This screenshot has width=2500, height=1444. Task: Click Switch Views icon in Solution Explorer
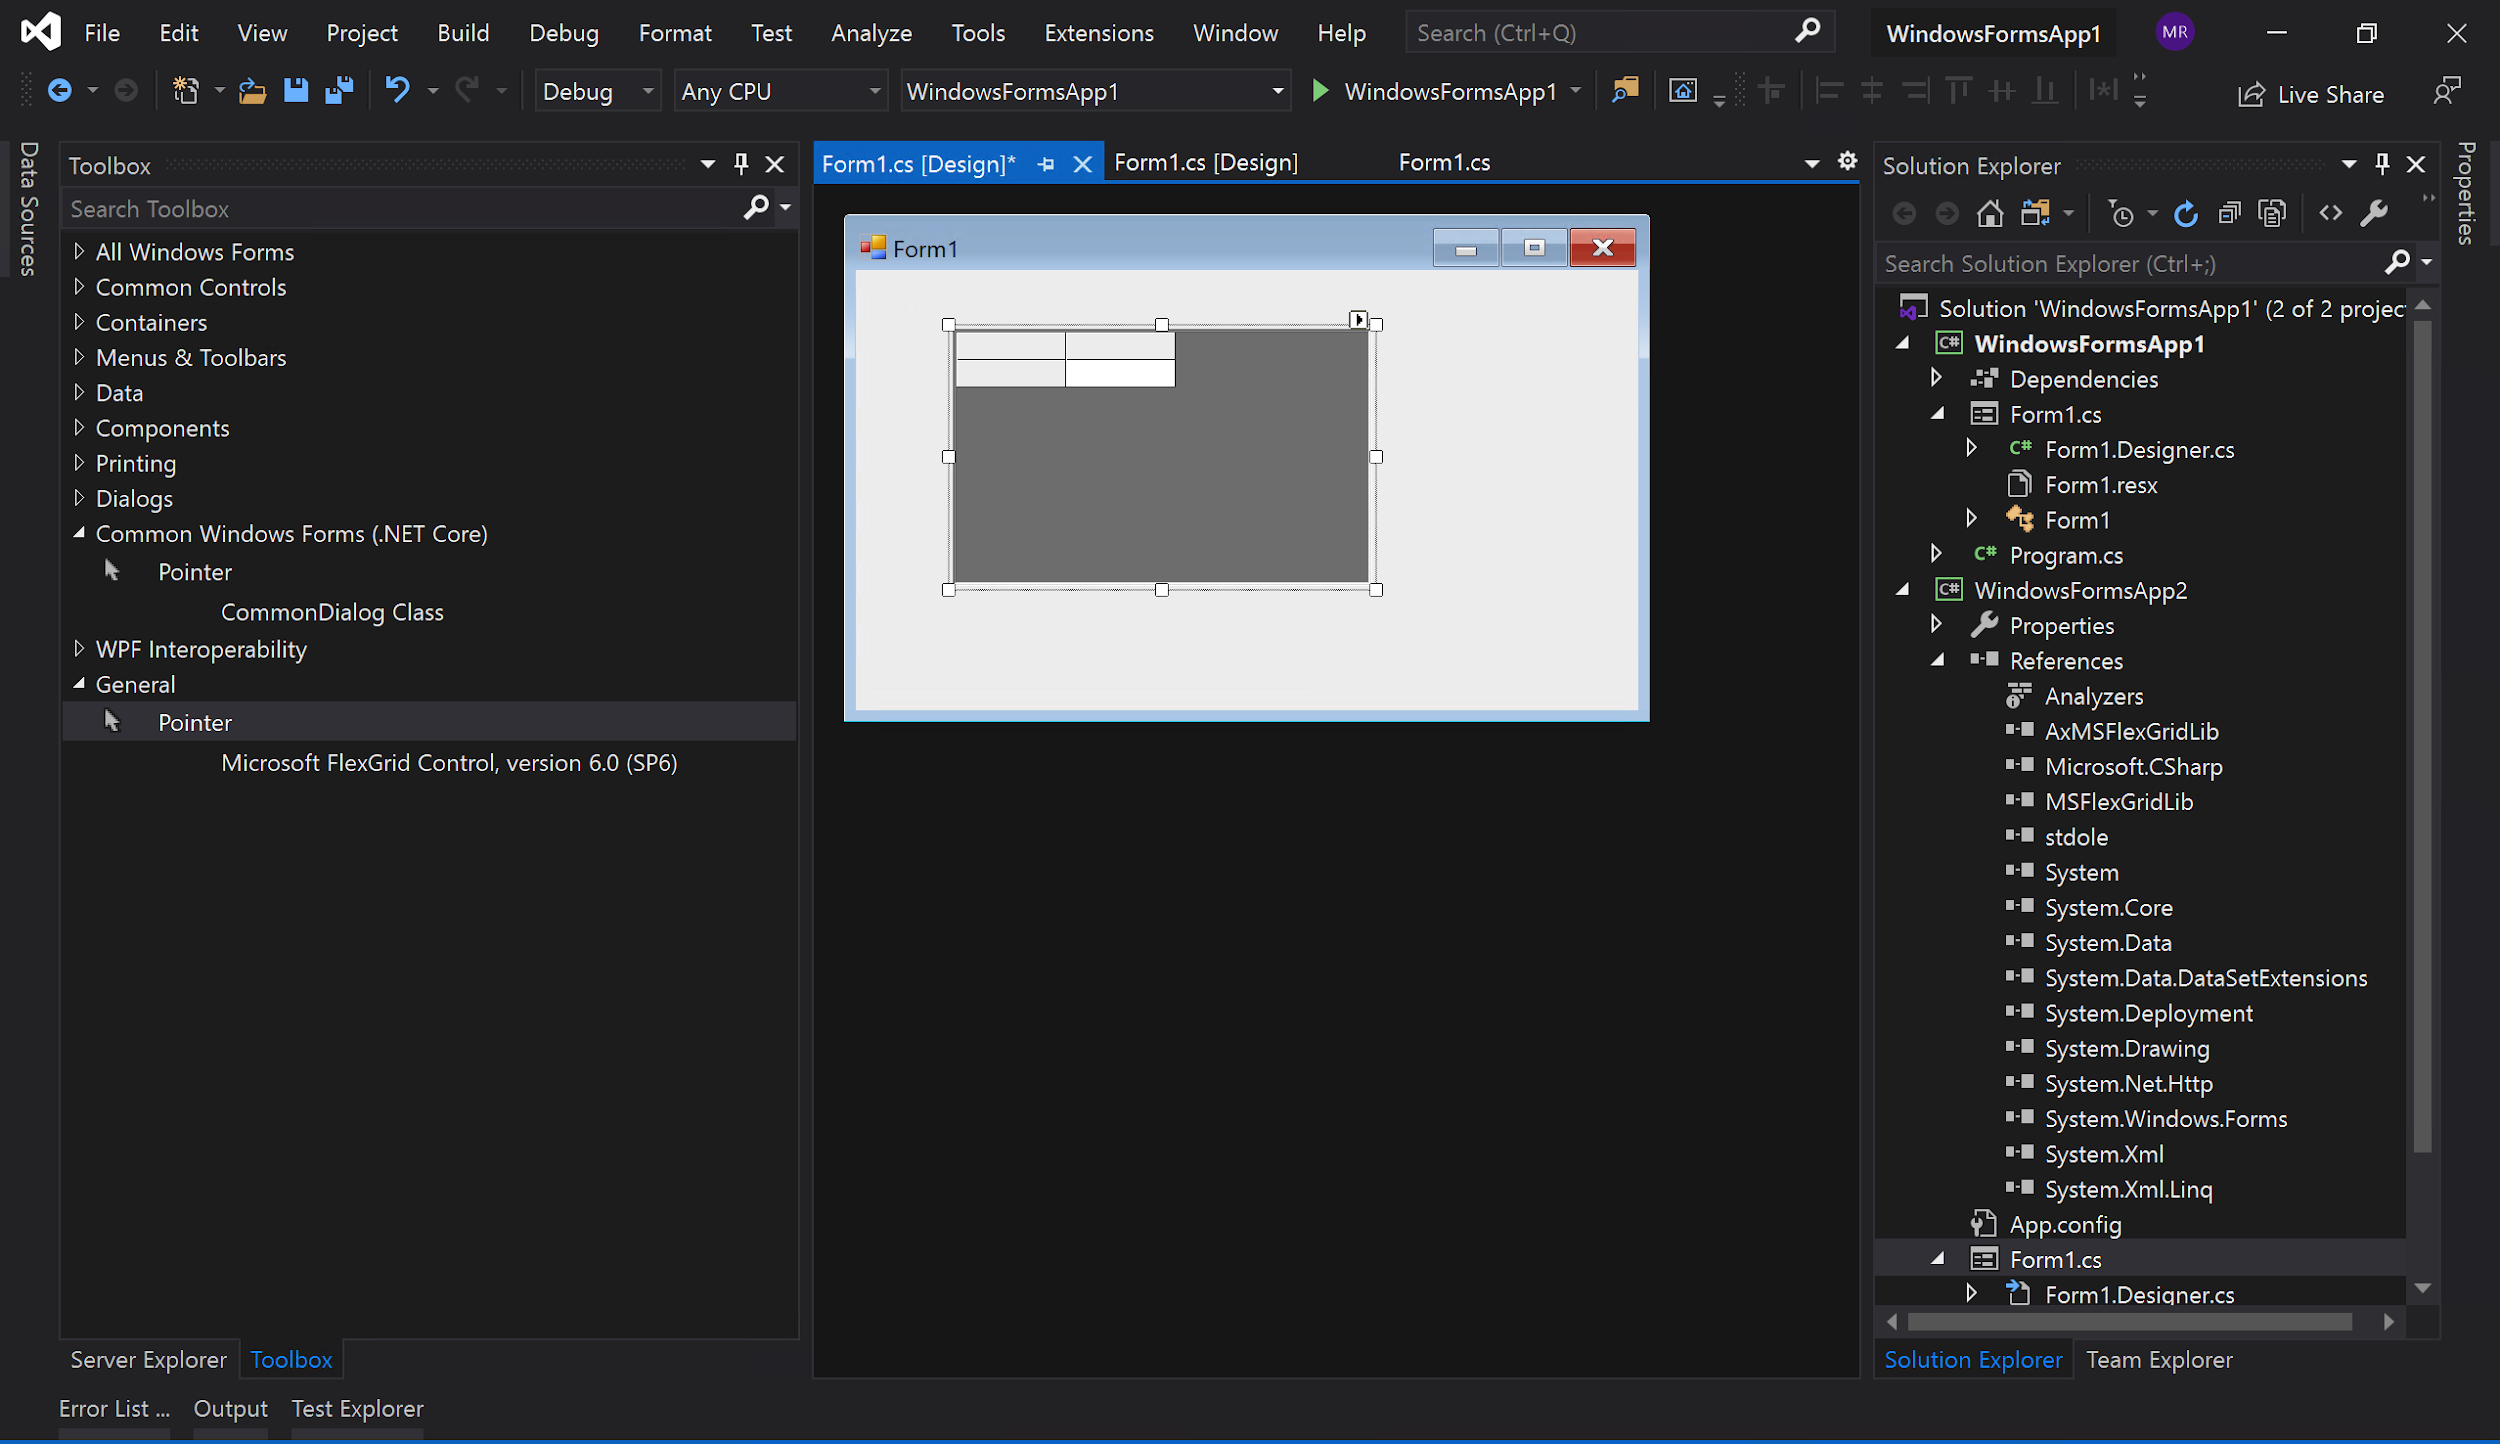click(x=2034, y=213)
